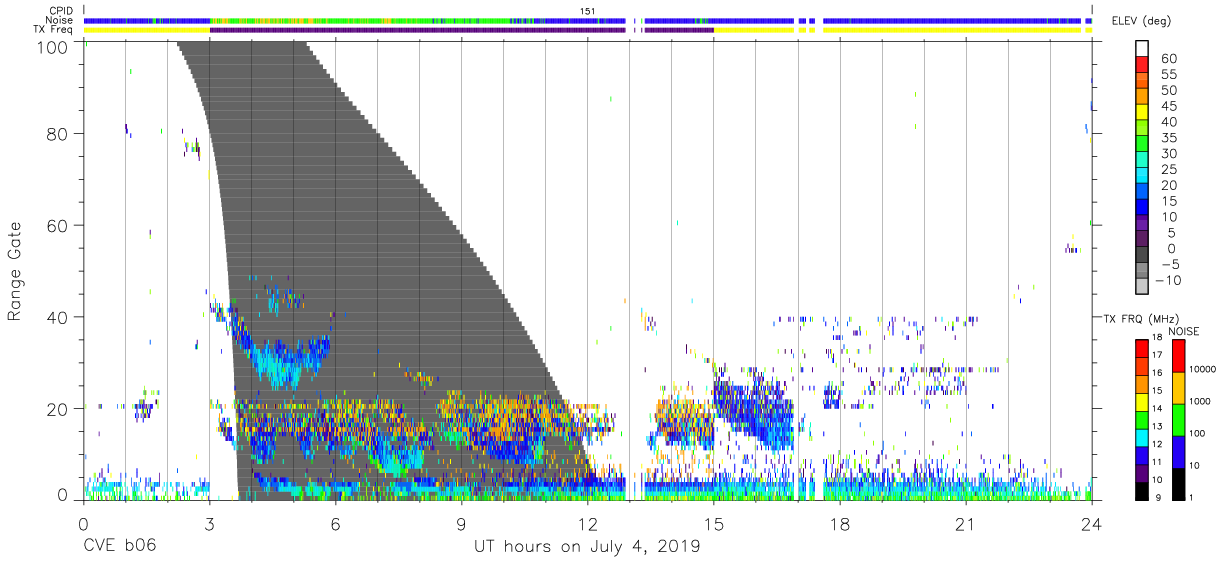Click the green swatch in noise legend
1228x567 pixels.
coord(1181,419)
